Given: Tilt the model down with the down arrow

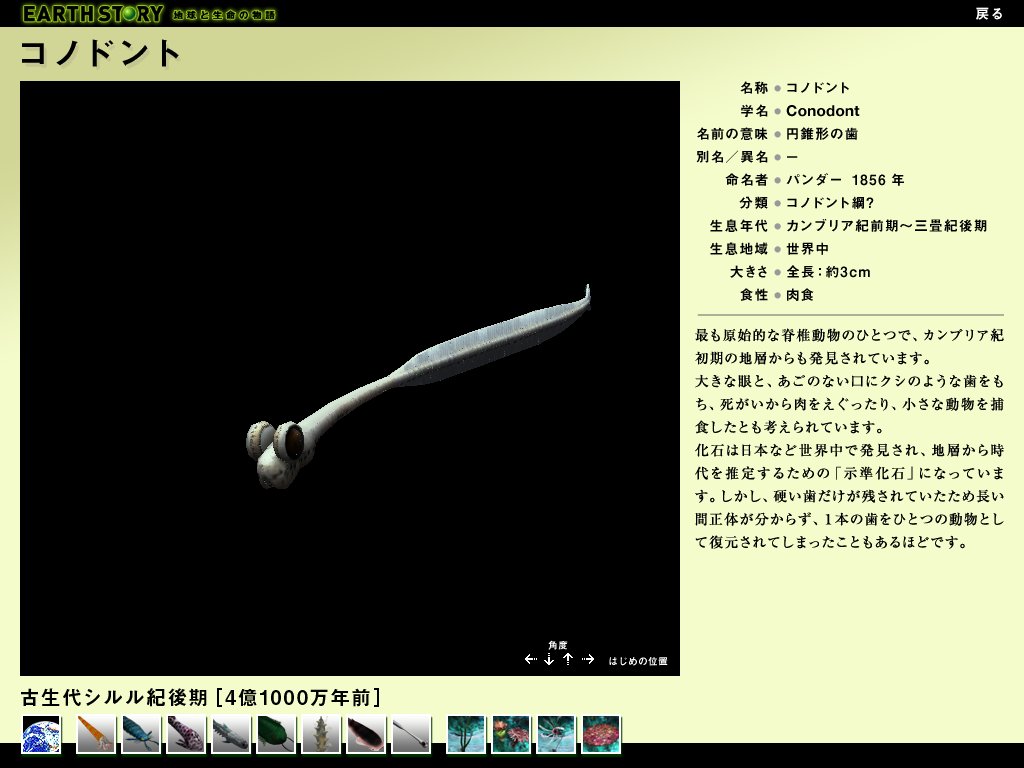Looking at the screenshot, I should 549,660.
